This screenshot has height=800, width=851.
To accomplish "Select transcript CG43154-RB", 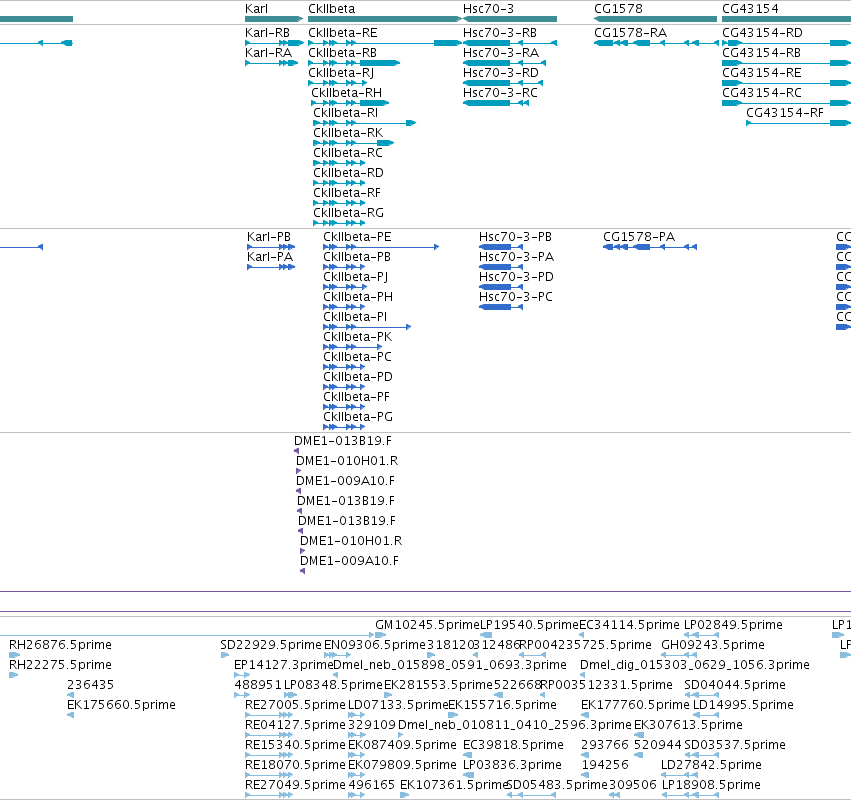I will pyautogui.click(x=761, y=53).
